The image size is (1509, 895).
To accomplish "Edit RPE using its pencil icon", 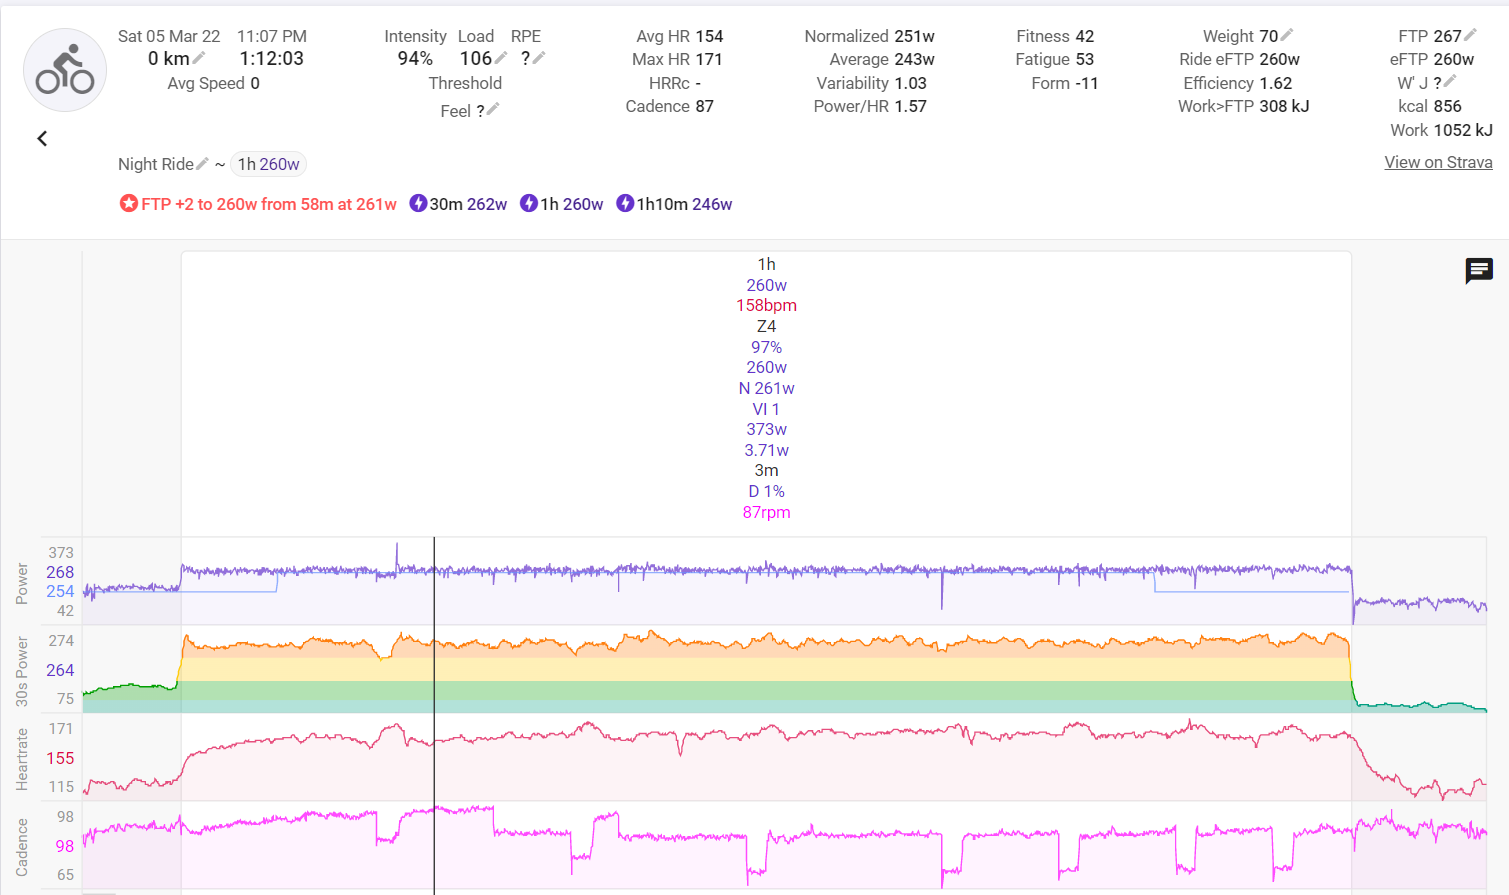I will tap(539, 58).
